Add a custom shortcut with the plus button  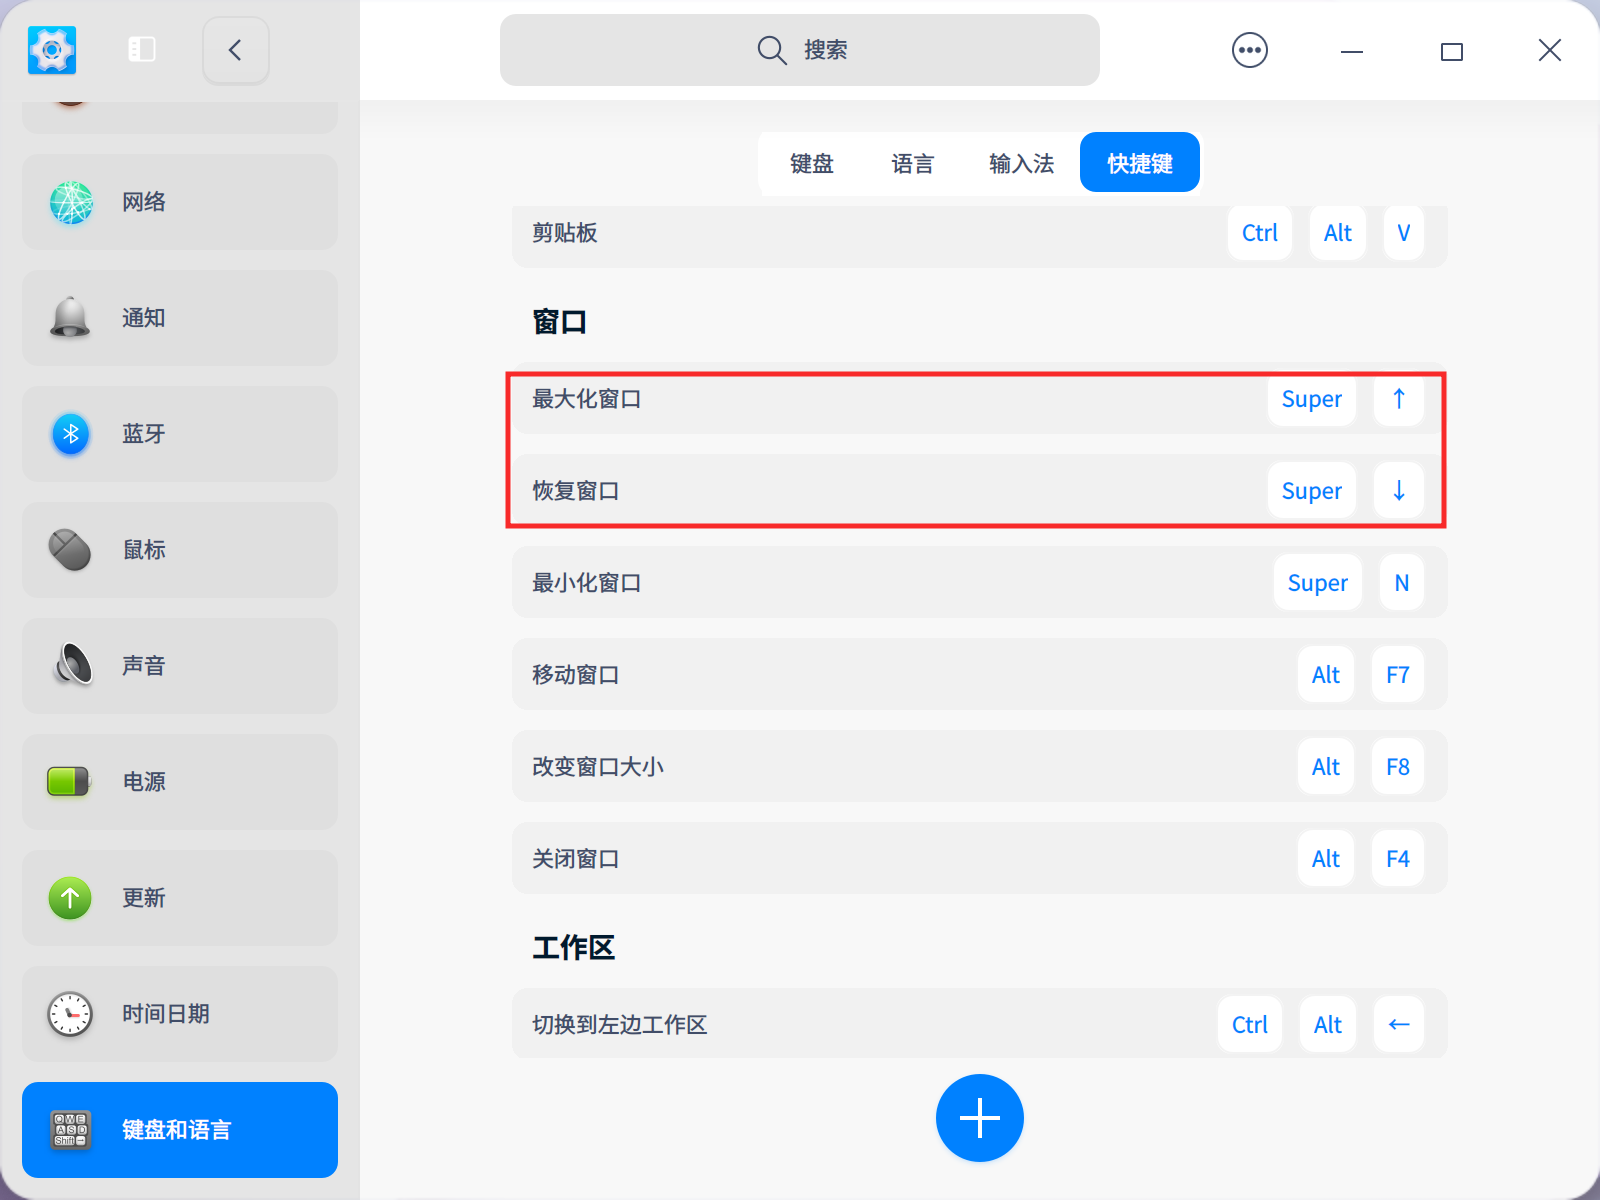[979, 1118]
